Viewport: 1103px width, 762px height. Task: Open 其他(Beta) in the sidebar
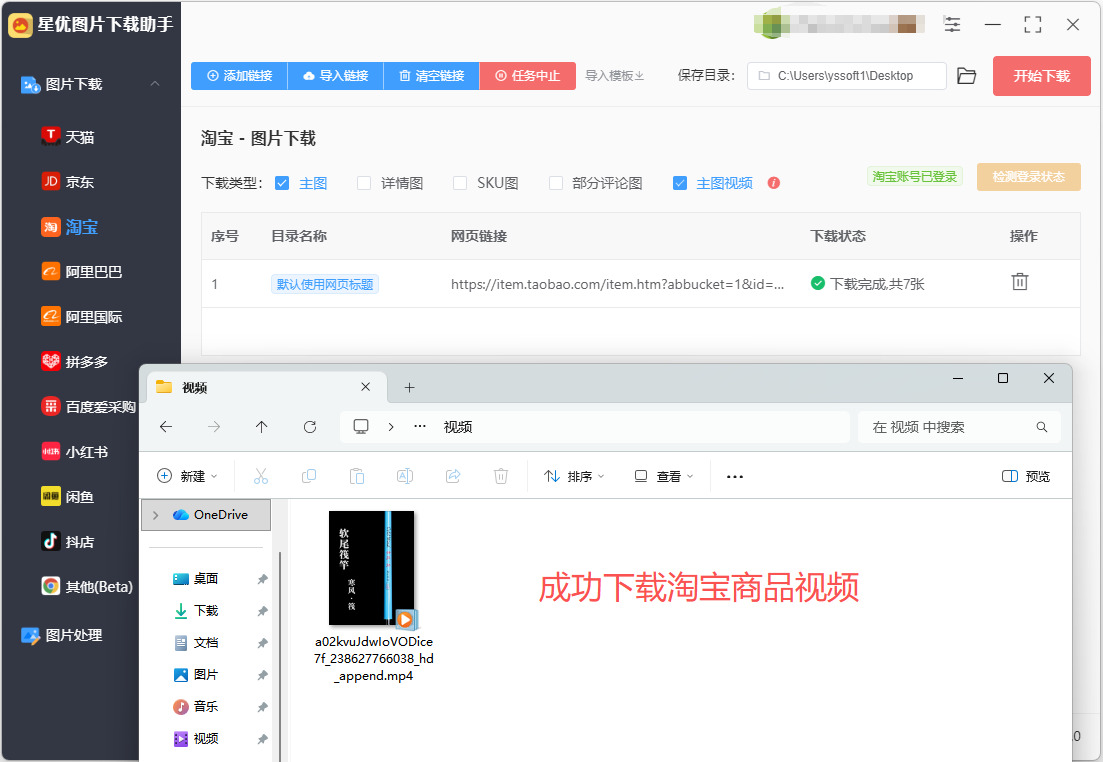click(87, 586)
